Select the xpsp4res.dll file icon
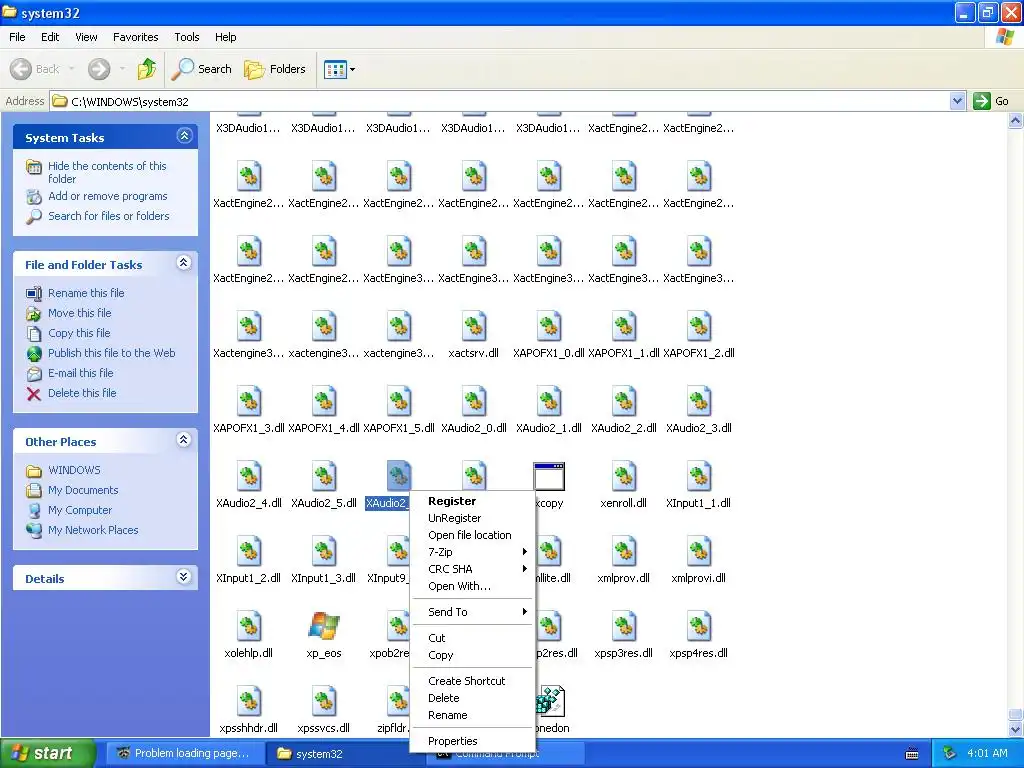 coord(699,626)
